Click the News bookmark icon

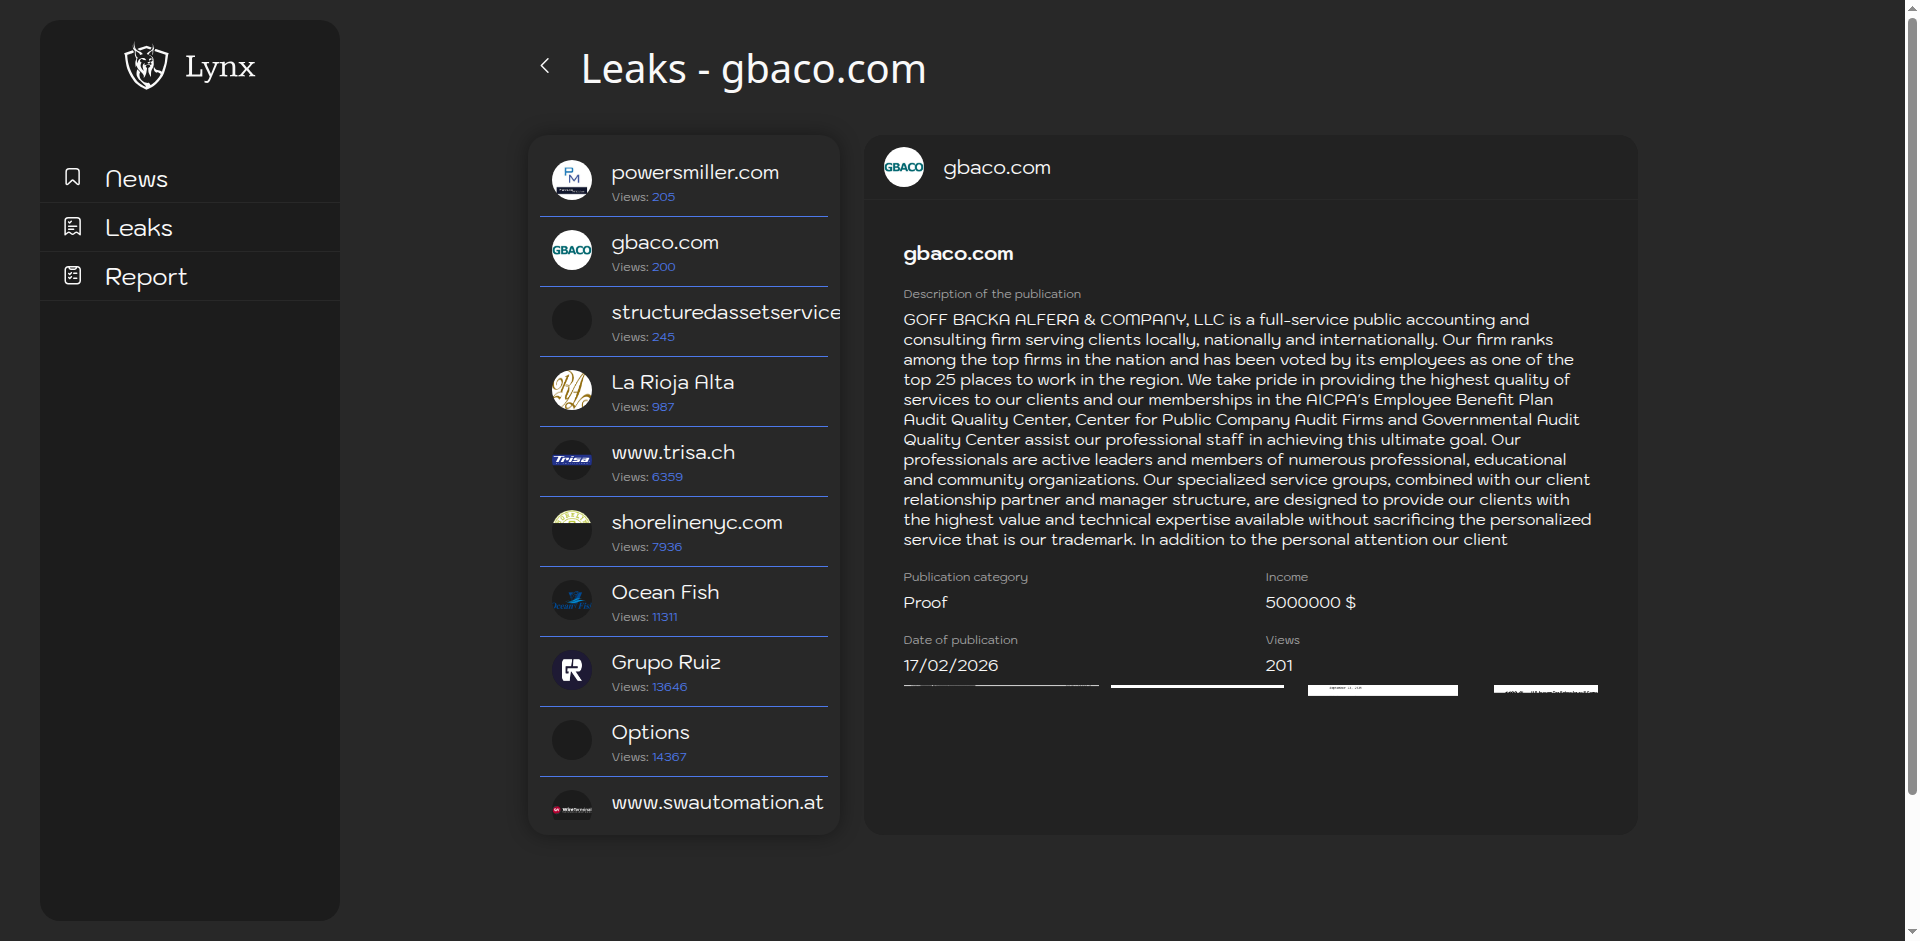click(72, 177)
